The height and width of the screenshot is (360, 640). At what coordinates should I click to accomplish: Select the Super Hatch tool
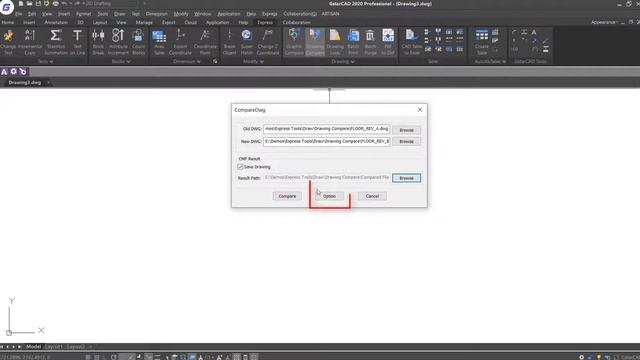point(247,42)
